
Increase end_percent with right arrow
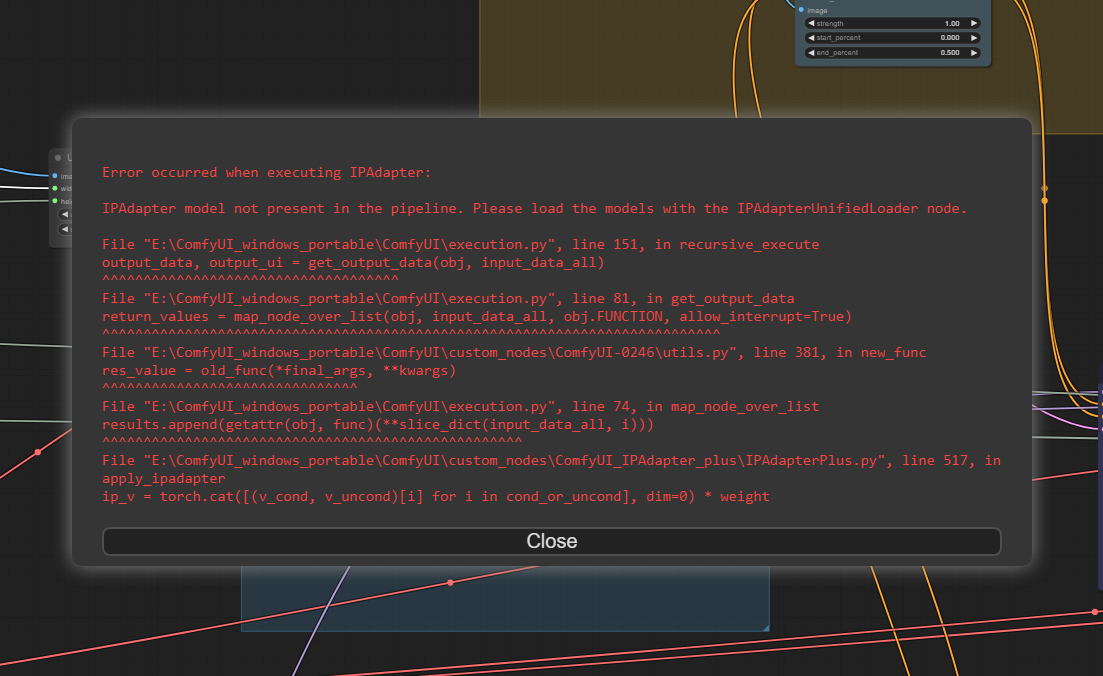coord(974,53)
